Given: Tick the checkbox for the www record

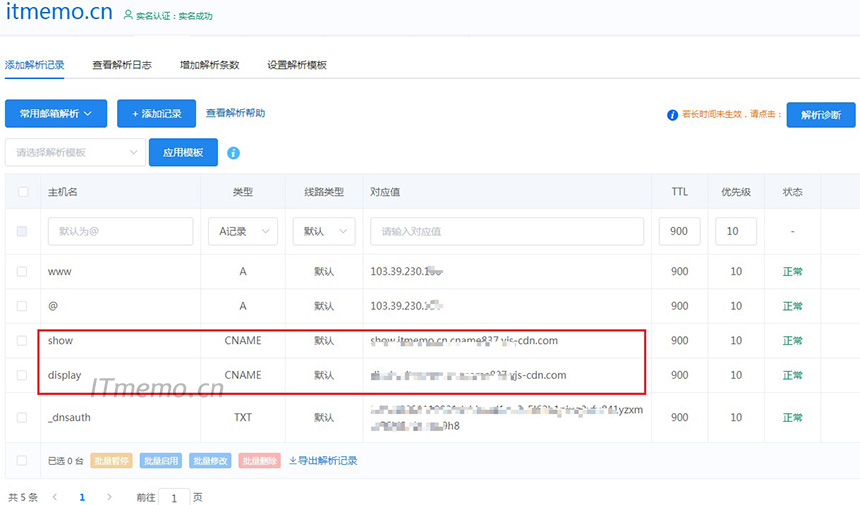Looking at the screenshot, I should (22, 271).
